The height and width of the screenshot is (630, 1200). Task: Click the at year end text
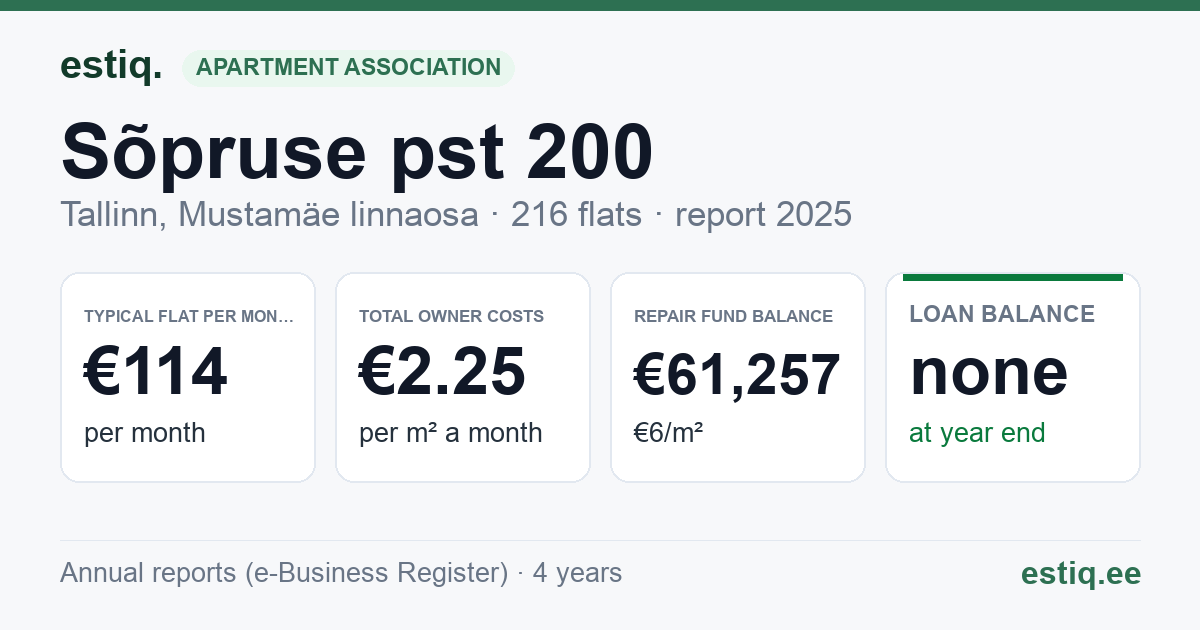pos(977,433)
